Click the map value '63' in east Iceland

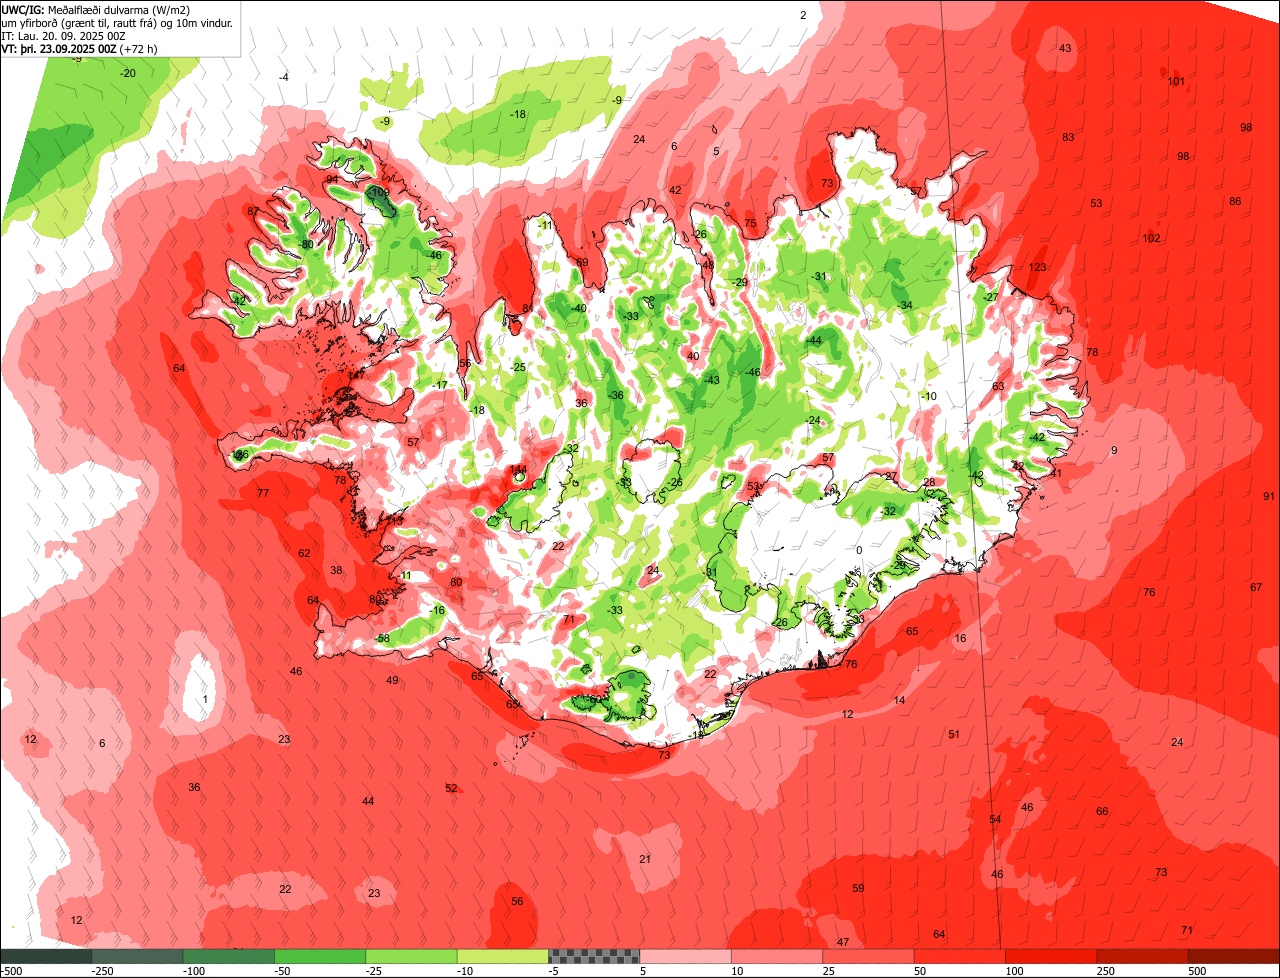pyautogui.click(x=998, y=386)
